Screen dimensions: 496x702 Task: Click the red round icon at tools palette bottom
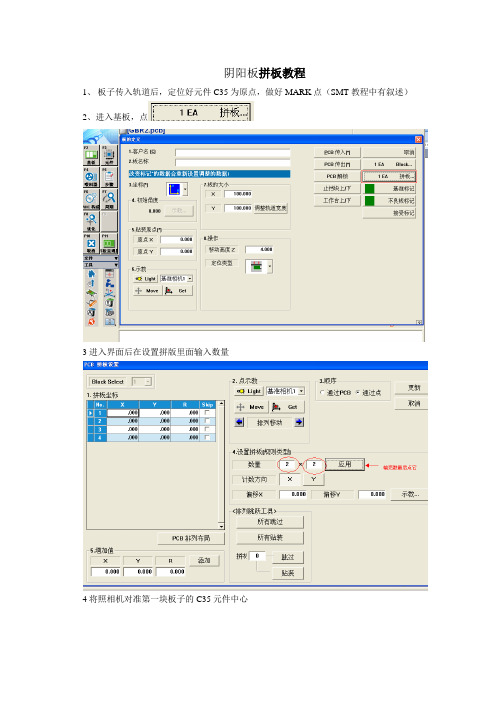[91, 321]
